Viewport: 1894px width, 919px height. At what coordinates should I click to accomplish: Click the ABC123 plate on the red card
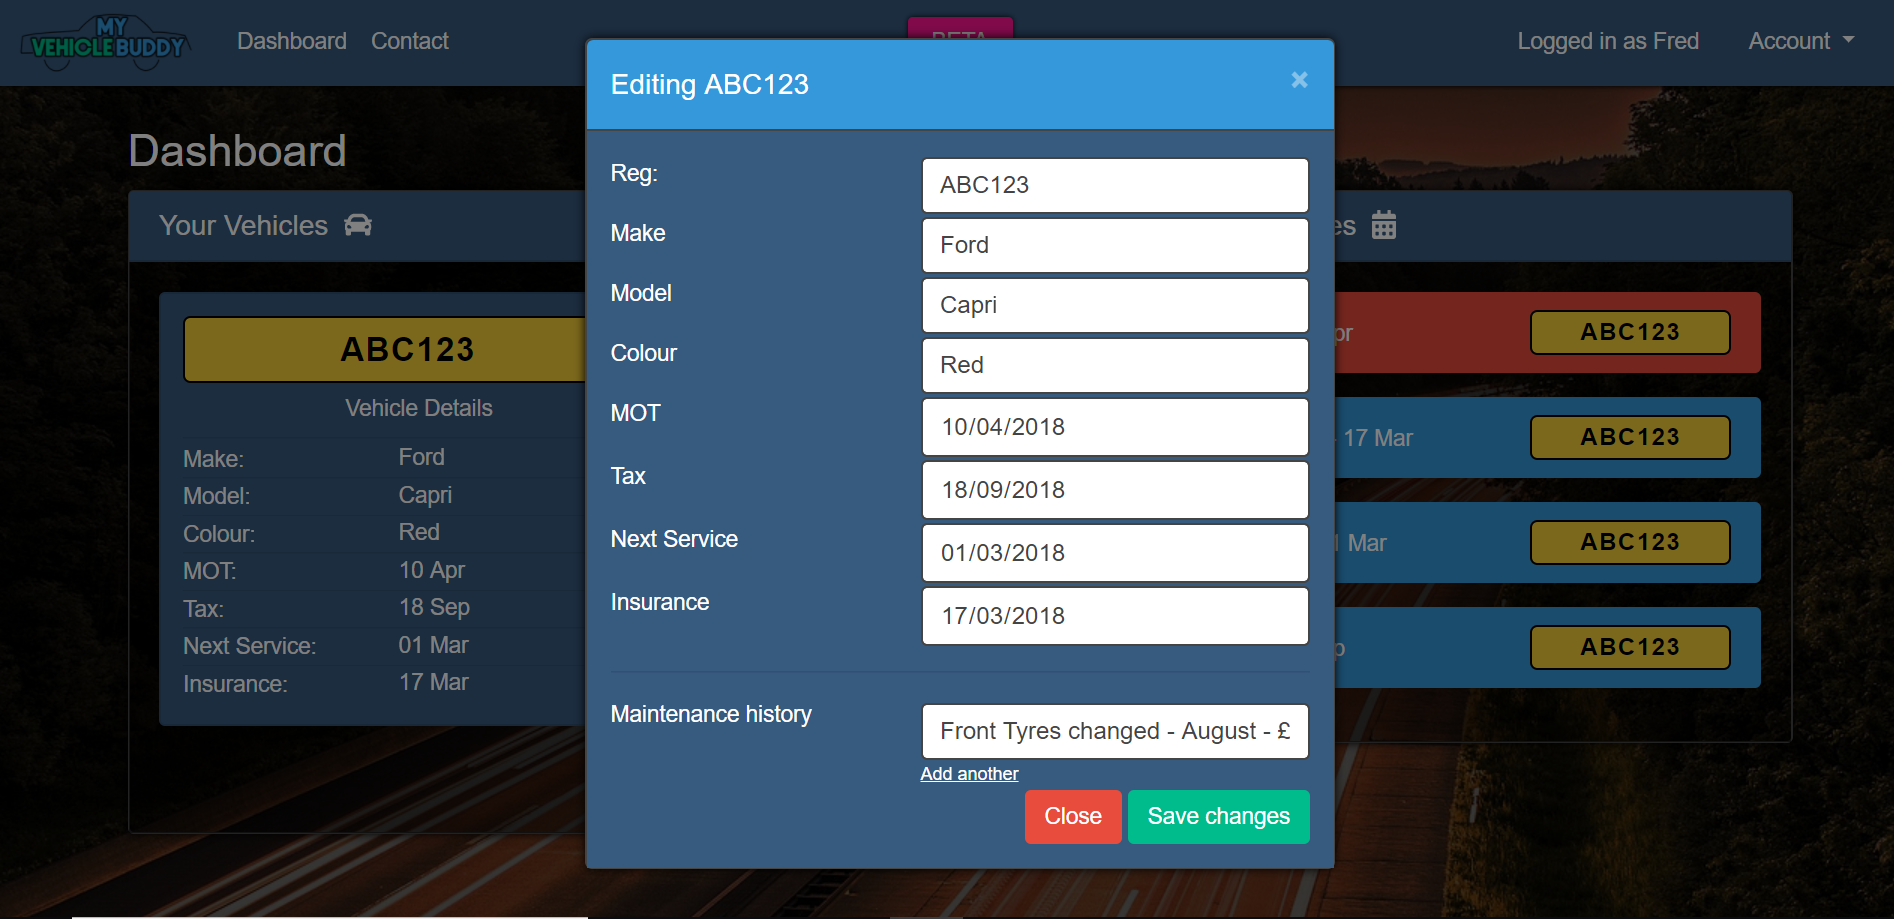1630,332
